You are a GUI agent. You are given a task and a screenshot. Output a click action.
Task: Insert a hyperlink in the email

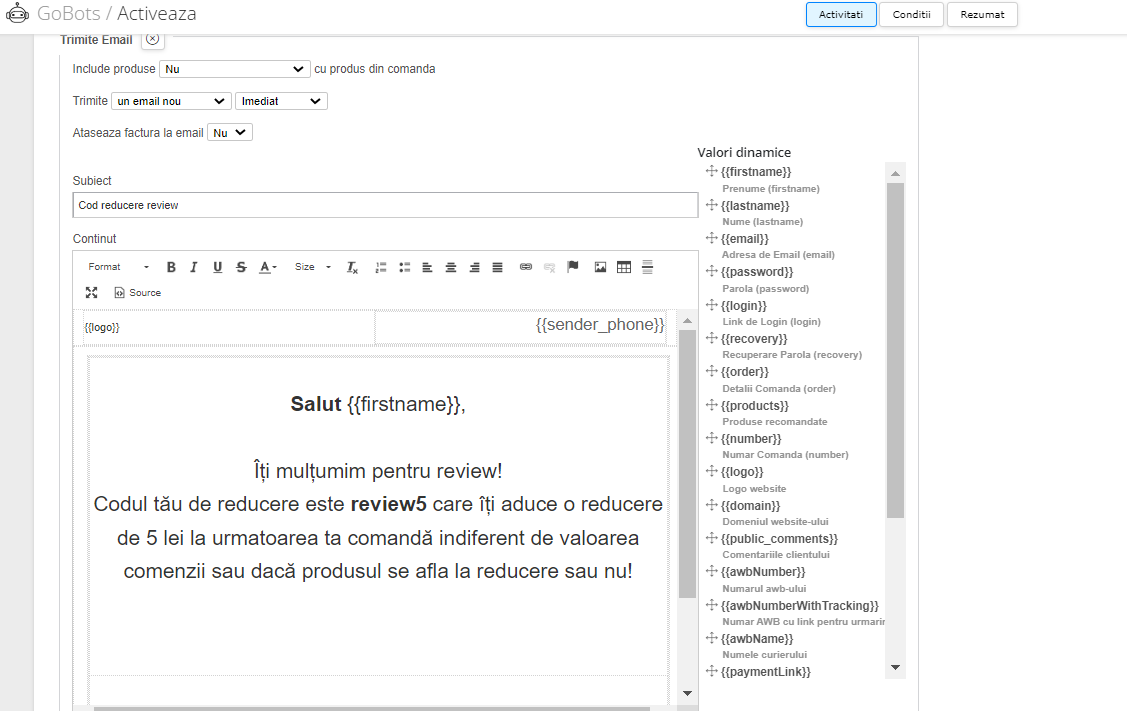(x=526, y=267)
